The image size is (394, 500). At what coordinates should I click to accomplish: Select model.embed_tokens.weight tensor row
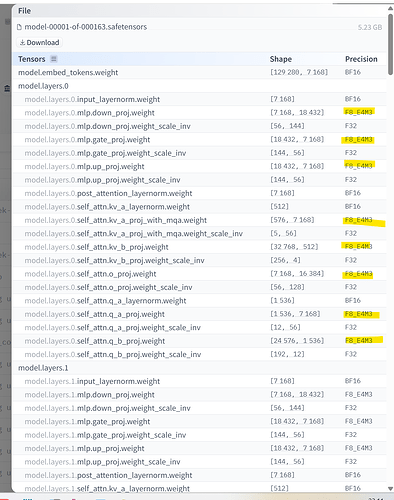point(199,72)
